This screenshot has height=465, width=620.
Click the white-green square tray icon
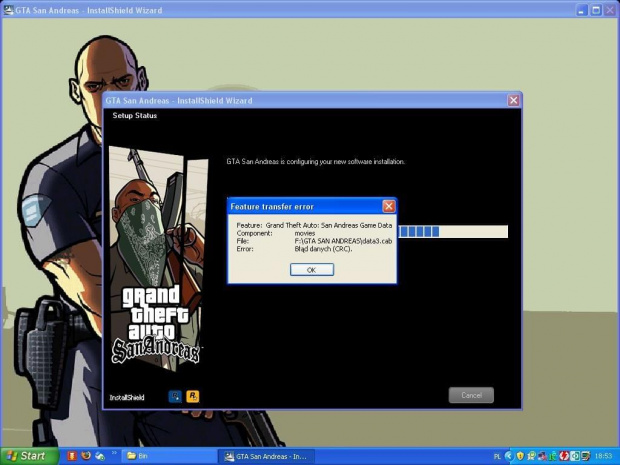click(575, 456)
